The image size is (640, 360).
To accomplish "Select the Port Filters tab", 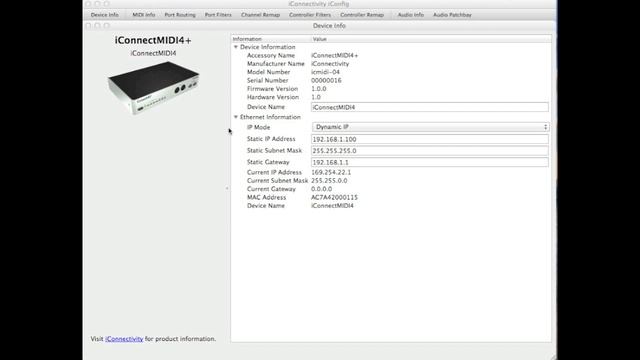I will (218, 15).
